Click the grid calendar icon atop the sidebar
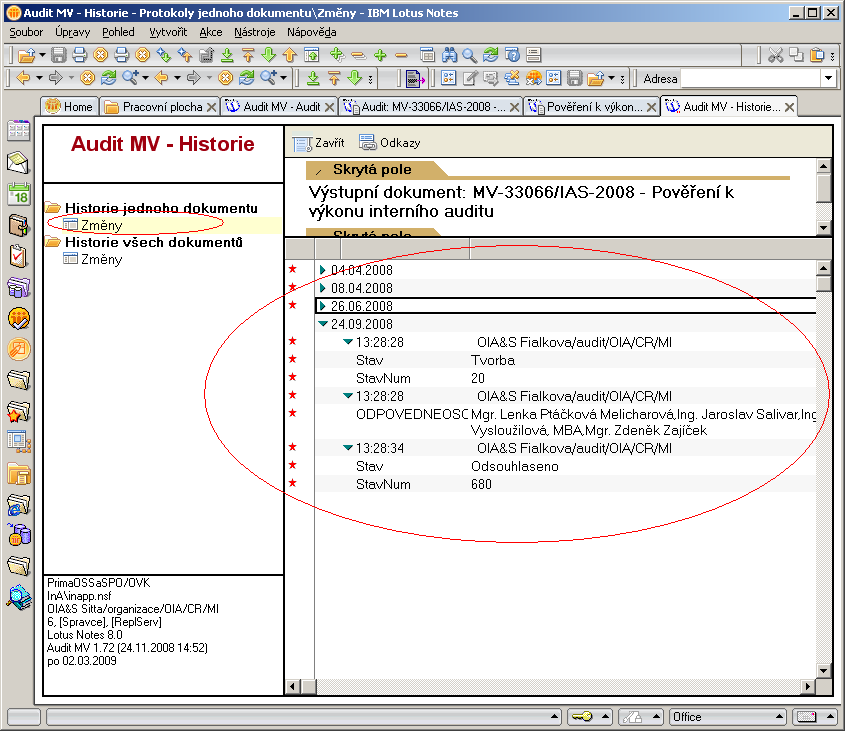The image size is (845, 731). [x=18, y=131]
